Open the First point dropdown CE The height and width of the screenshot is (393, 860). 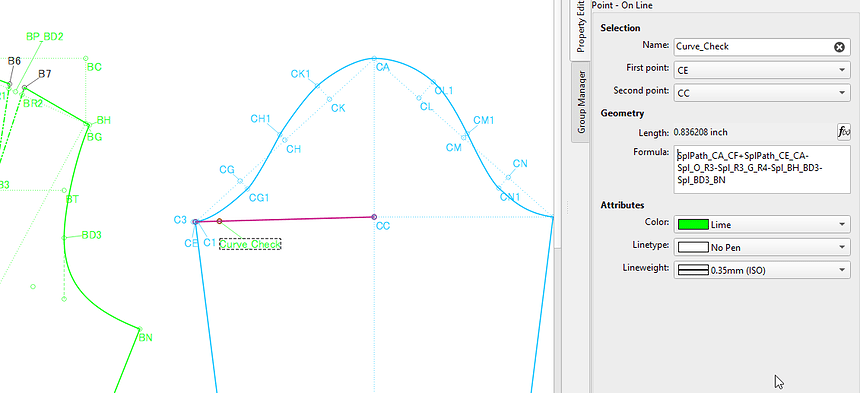click(x=762, y=70)
